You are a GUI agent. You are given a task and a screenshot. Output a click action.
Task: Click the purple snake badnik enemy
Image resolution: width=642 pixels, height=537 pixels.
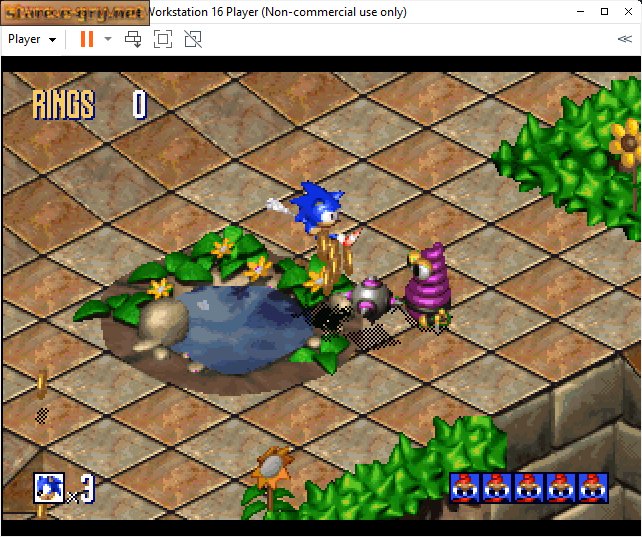coord(428,287)
